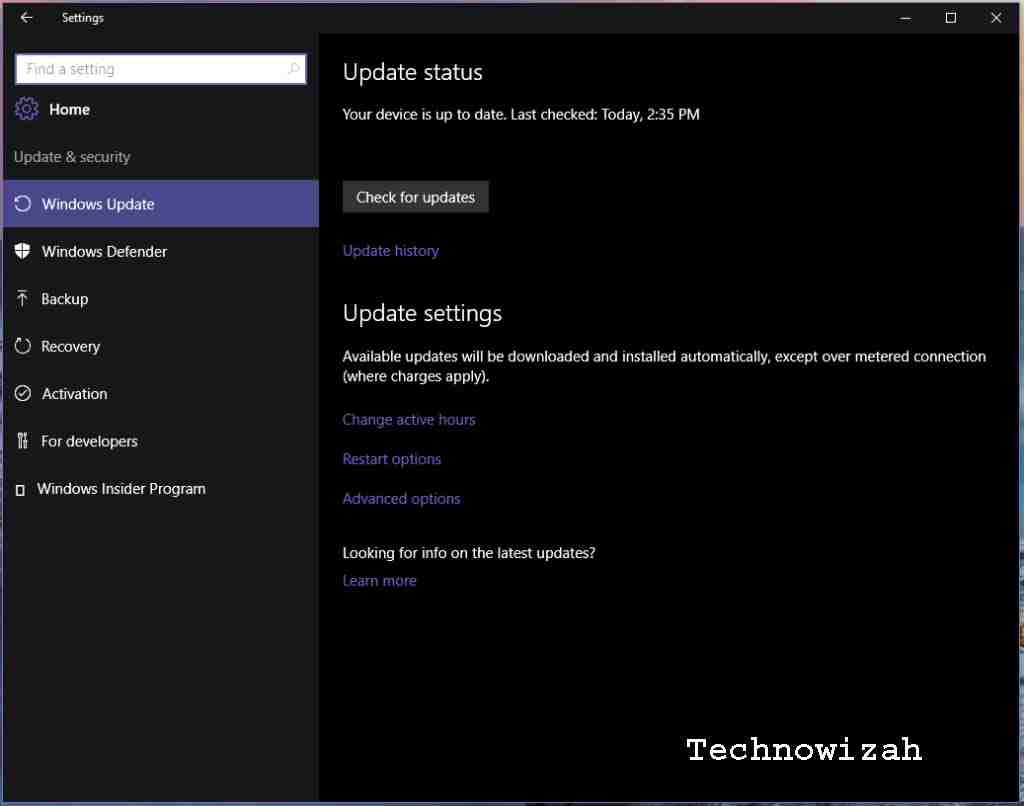Go back using the arrow icon

[27, 18]
